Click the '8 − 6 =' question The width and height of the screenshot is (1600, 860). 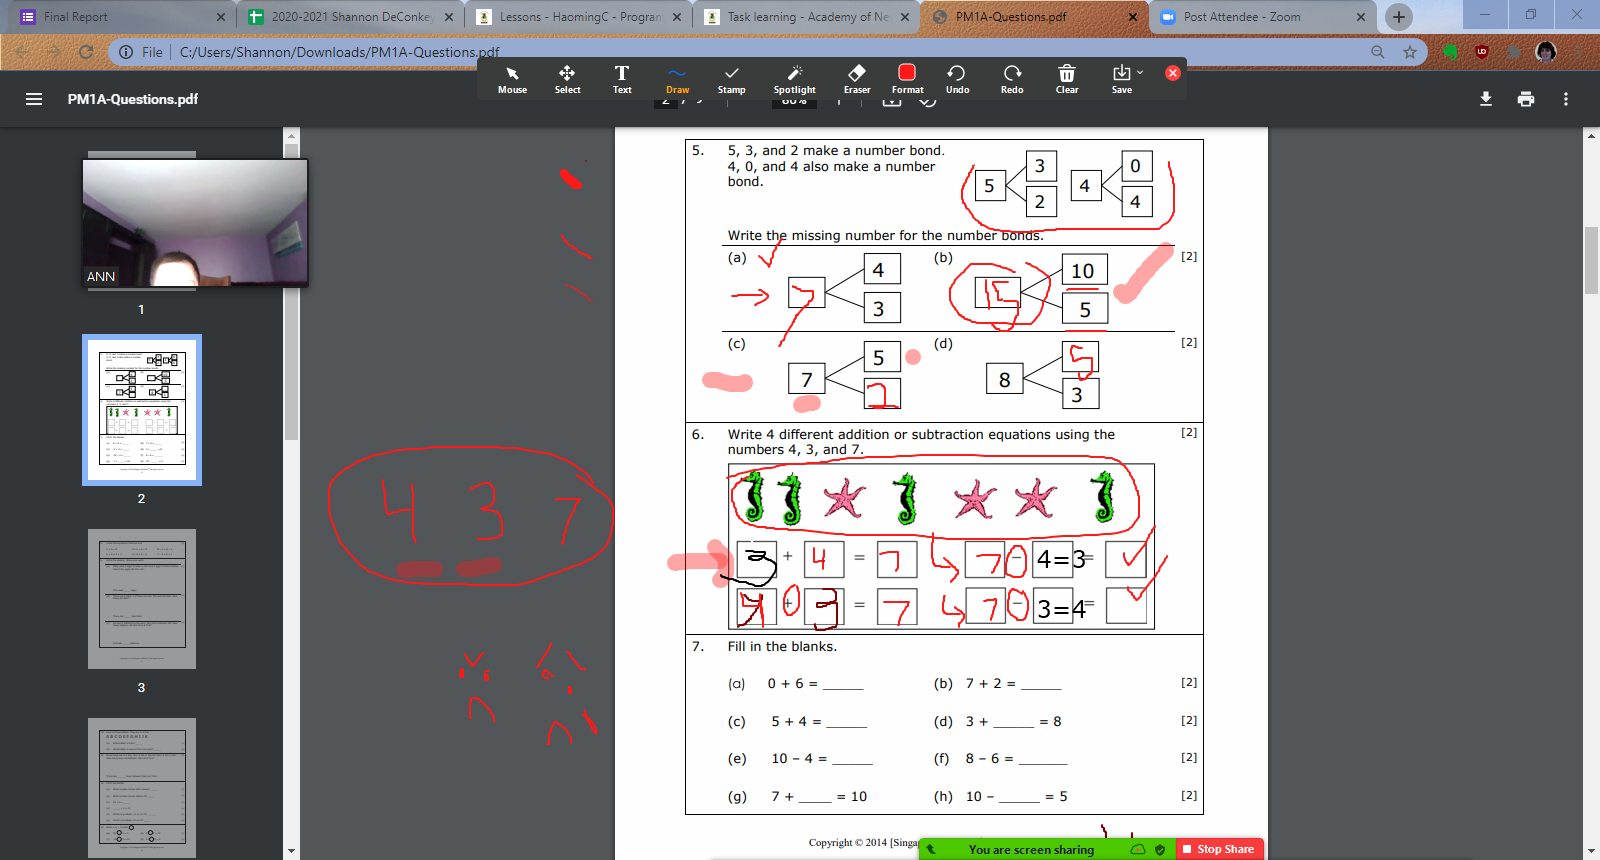point(1016,759)
